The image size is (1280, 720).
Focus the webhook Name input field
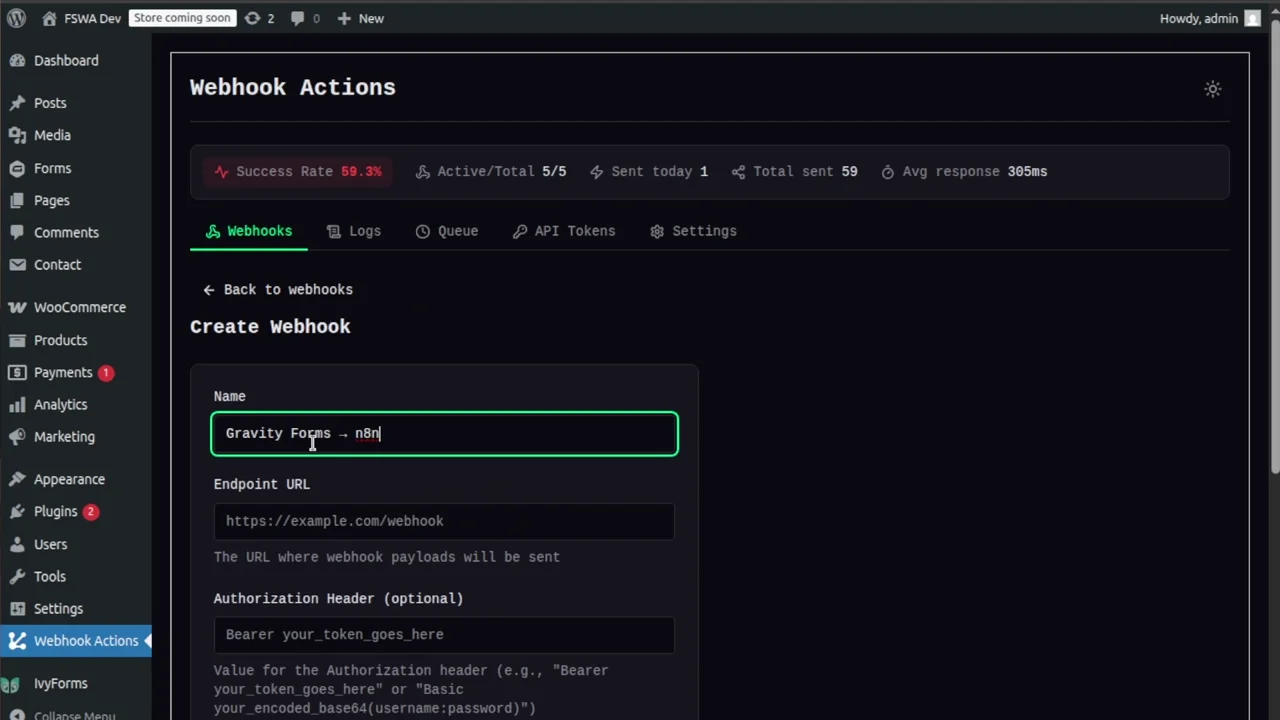point(444,434)
